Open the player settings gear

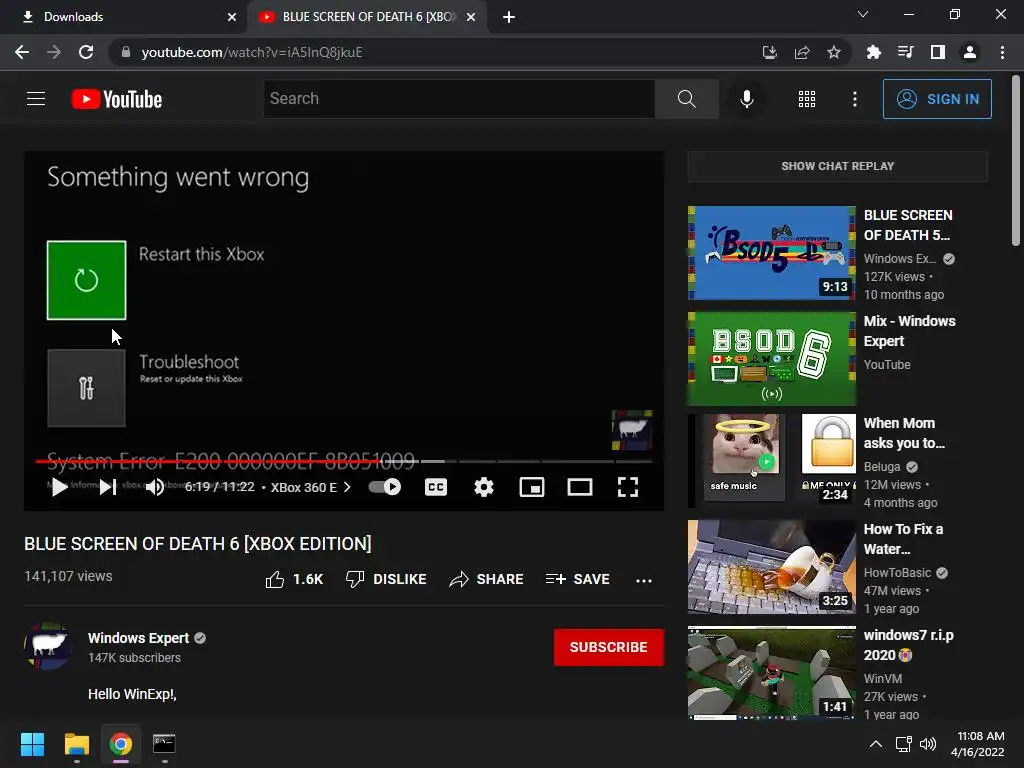(x=484, y=487)
